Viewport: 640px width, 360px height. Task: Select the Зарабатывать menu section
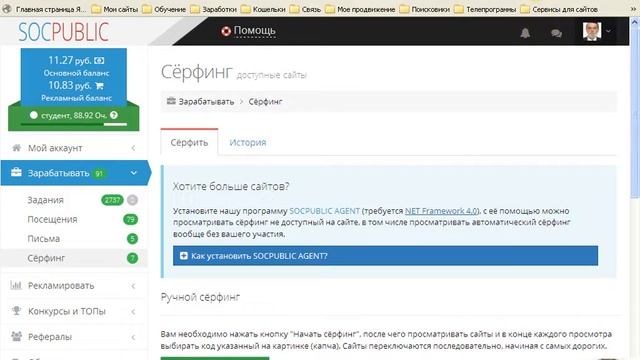tap(75, 173)
